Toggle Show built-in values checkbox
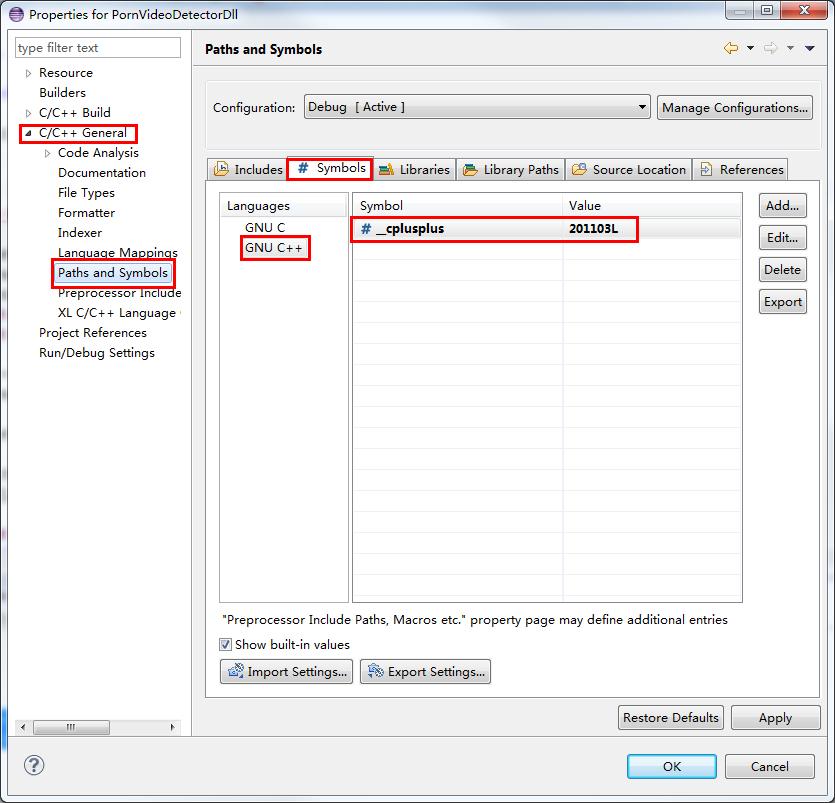Image resolution: width=835 pixels, height=803 pixels. coord(226,644)
